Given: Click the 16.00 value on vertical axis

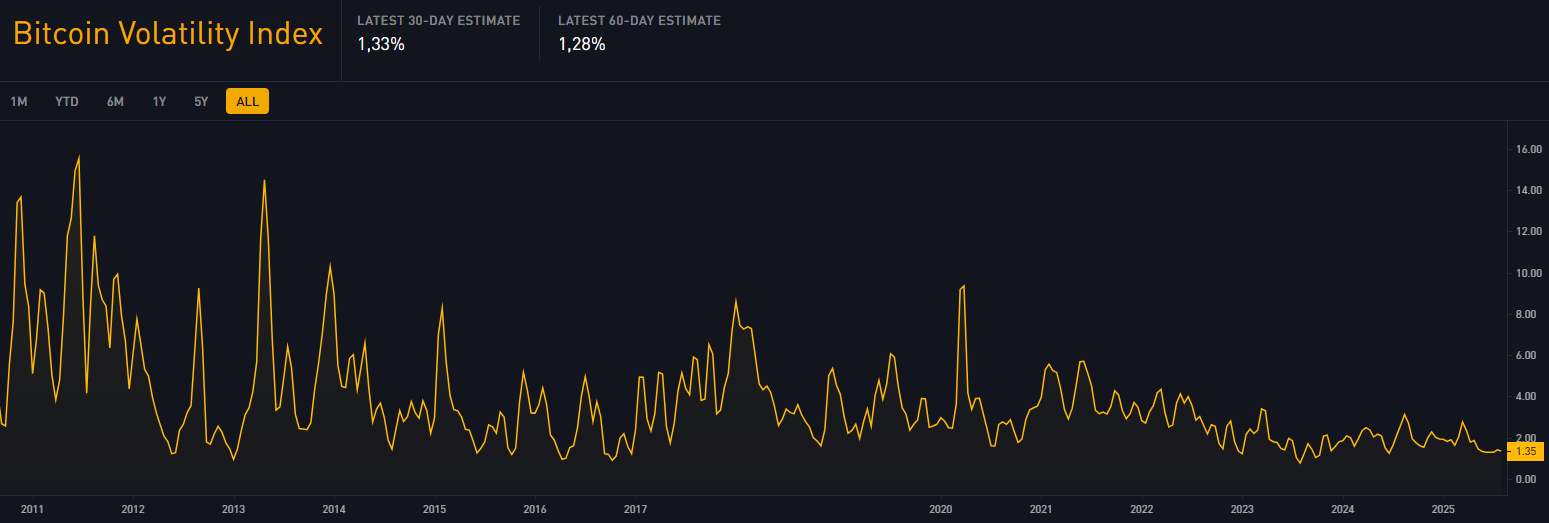Looking at the screenshot, I should click(x=1527, y=149).
